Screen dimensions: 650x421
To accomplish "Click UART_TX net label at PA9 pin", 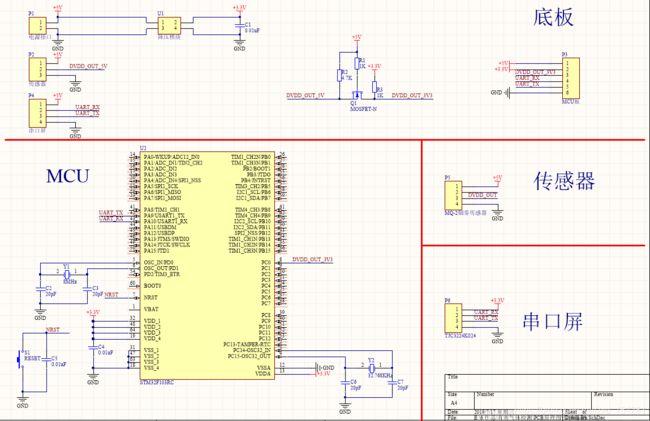I will click(x=111, y=213).
